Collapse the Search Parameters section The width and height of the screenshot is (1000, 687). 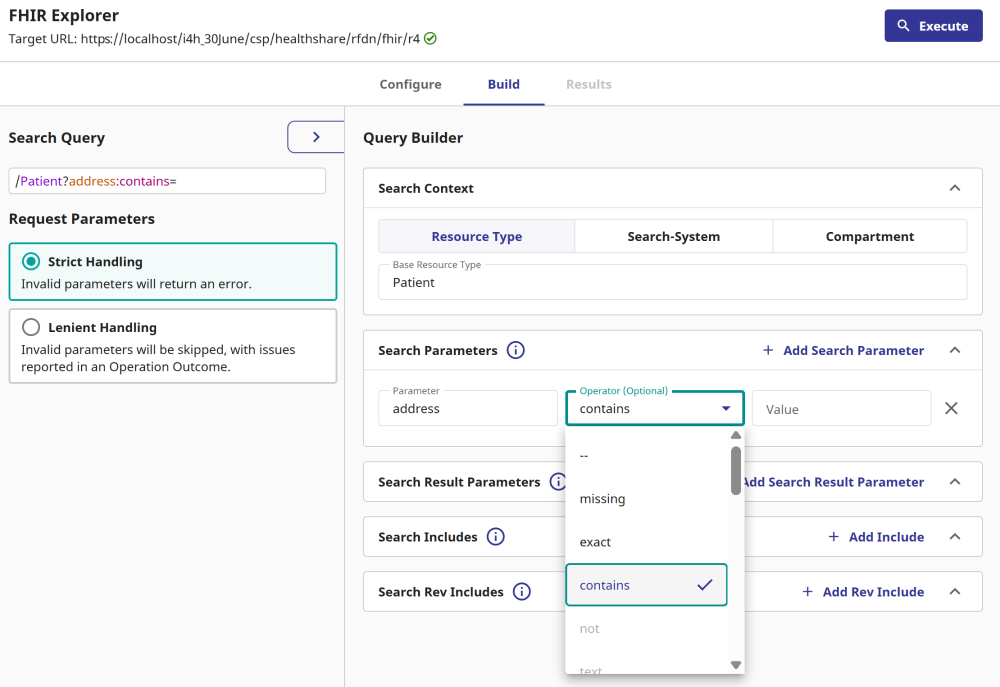(x=955, y=350)
